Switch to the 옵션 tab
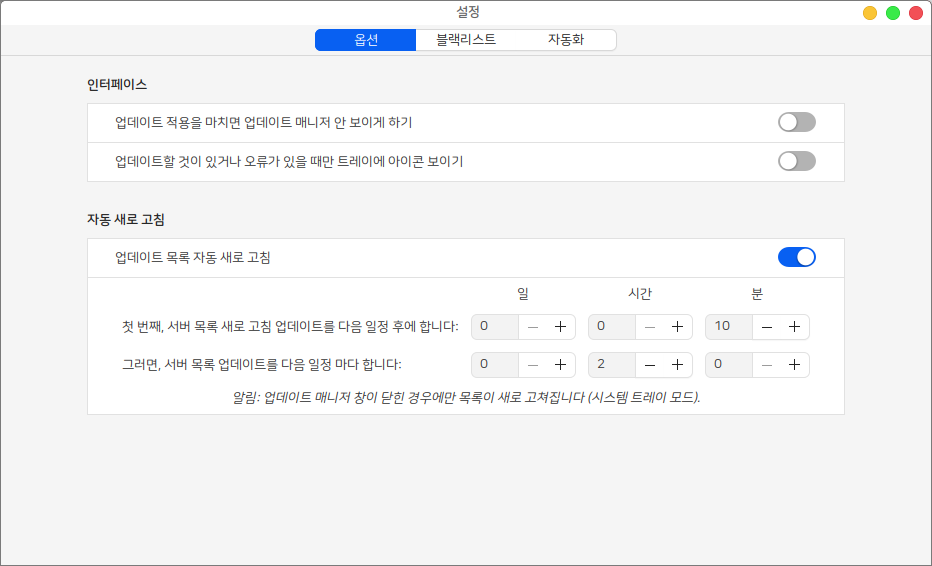Screen dimensions: 932x566 pos(365,40)
